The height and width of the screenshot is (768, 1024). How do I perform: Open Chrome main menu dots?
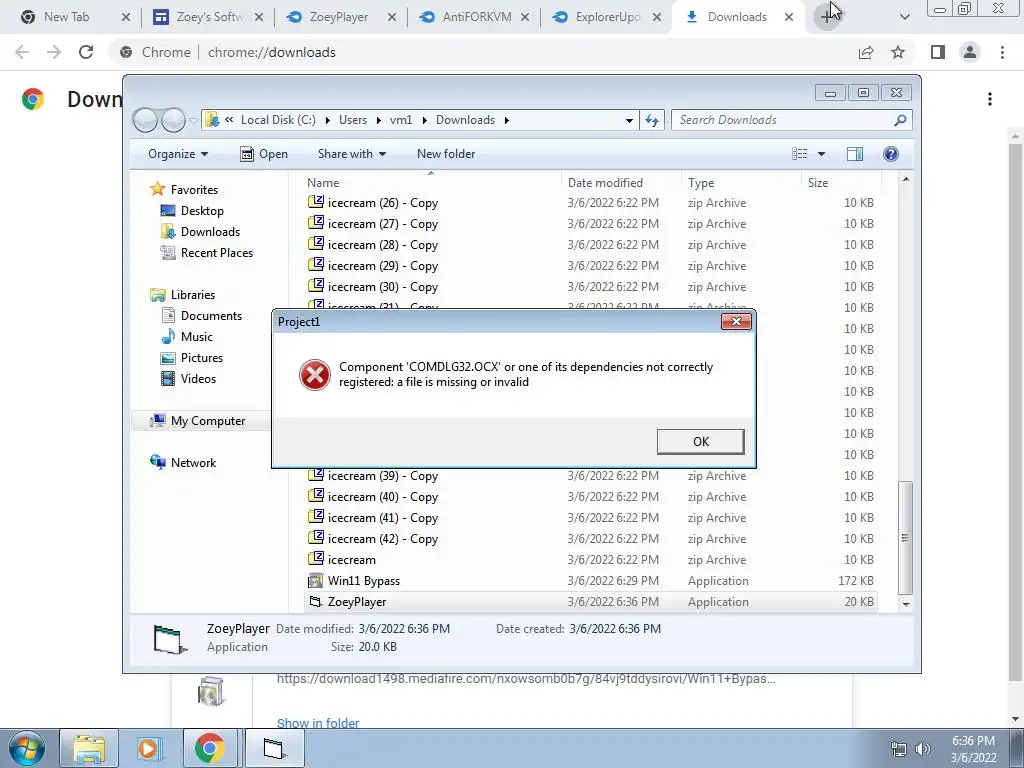click(x=1002, y=52)
